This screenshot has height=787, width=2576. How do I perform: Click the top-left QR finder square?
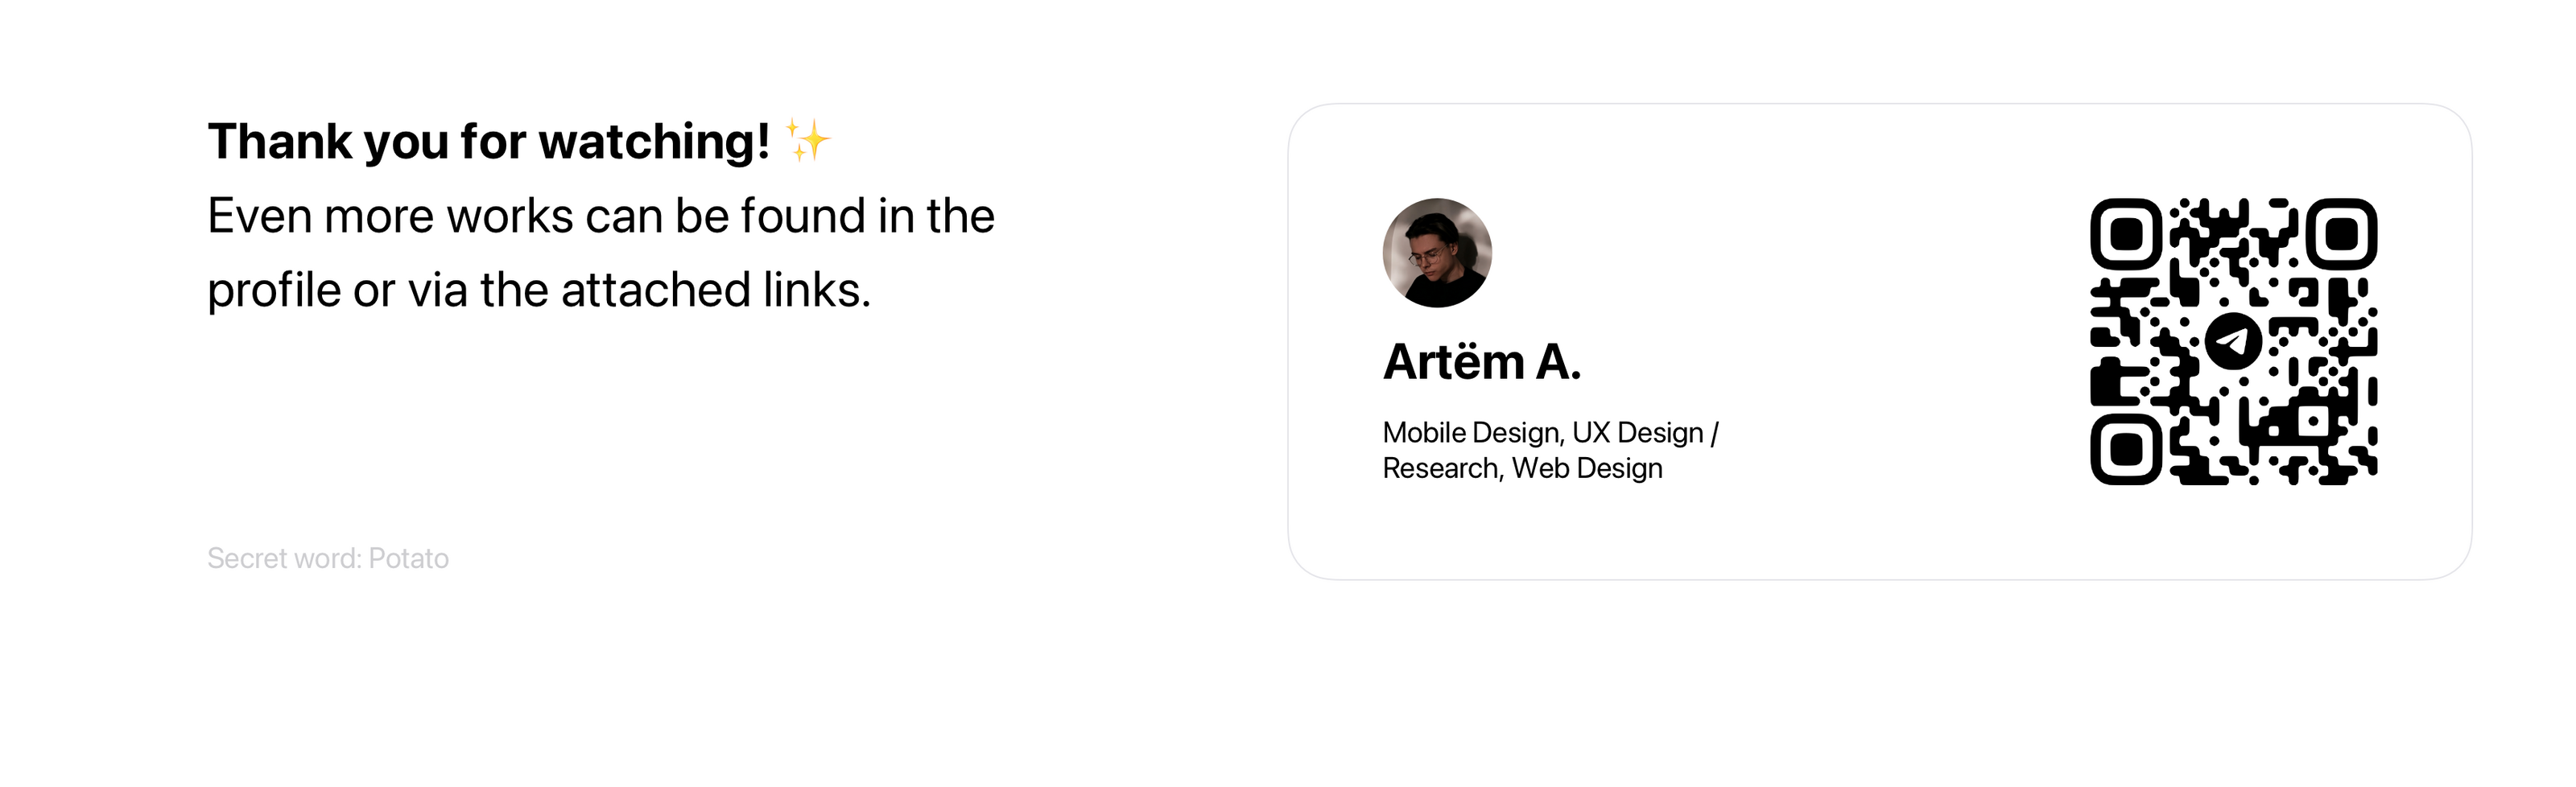2126,234
